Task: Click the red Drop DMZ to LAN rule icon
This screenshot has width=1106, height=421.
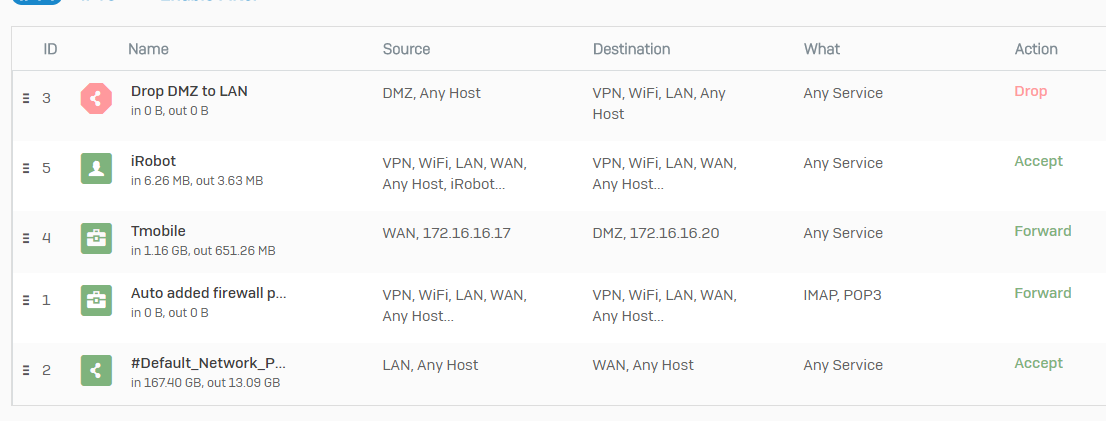Action: coord(96,99)
